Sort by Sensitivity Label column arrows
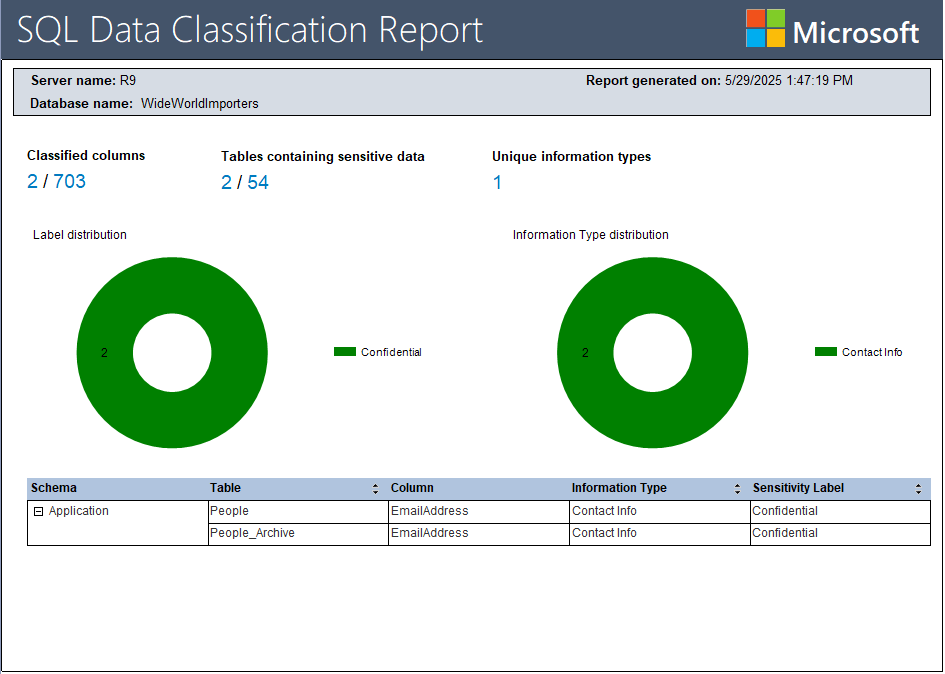This screenshot has width=945, height=674. [x=918, y=489]
